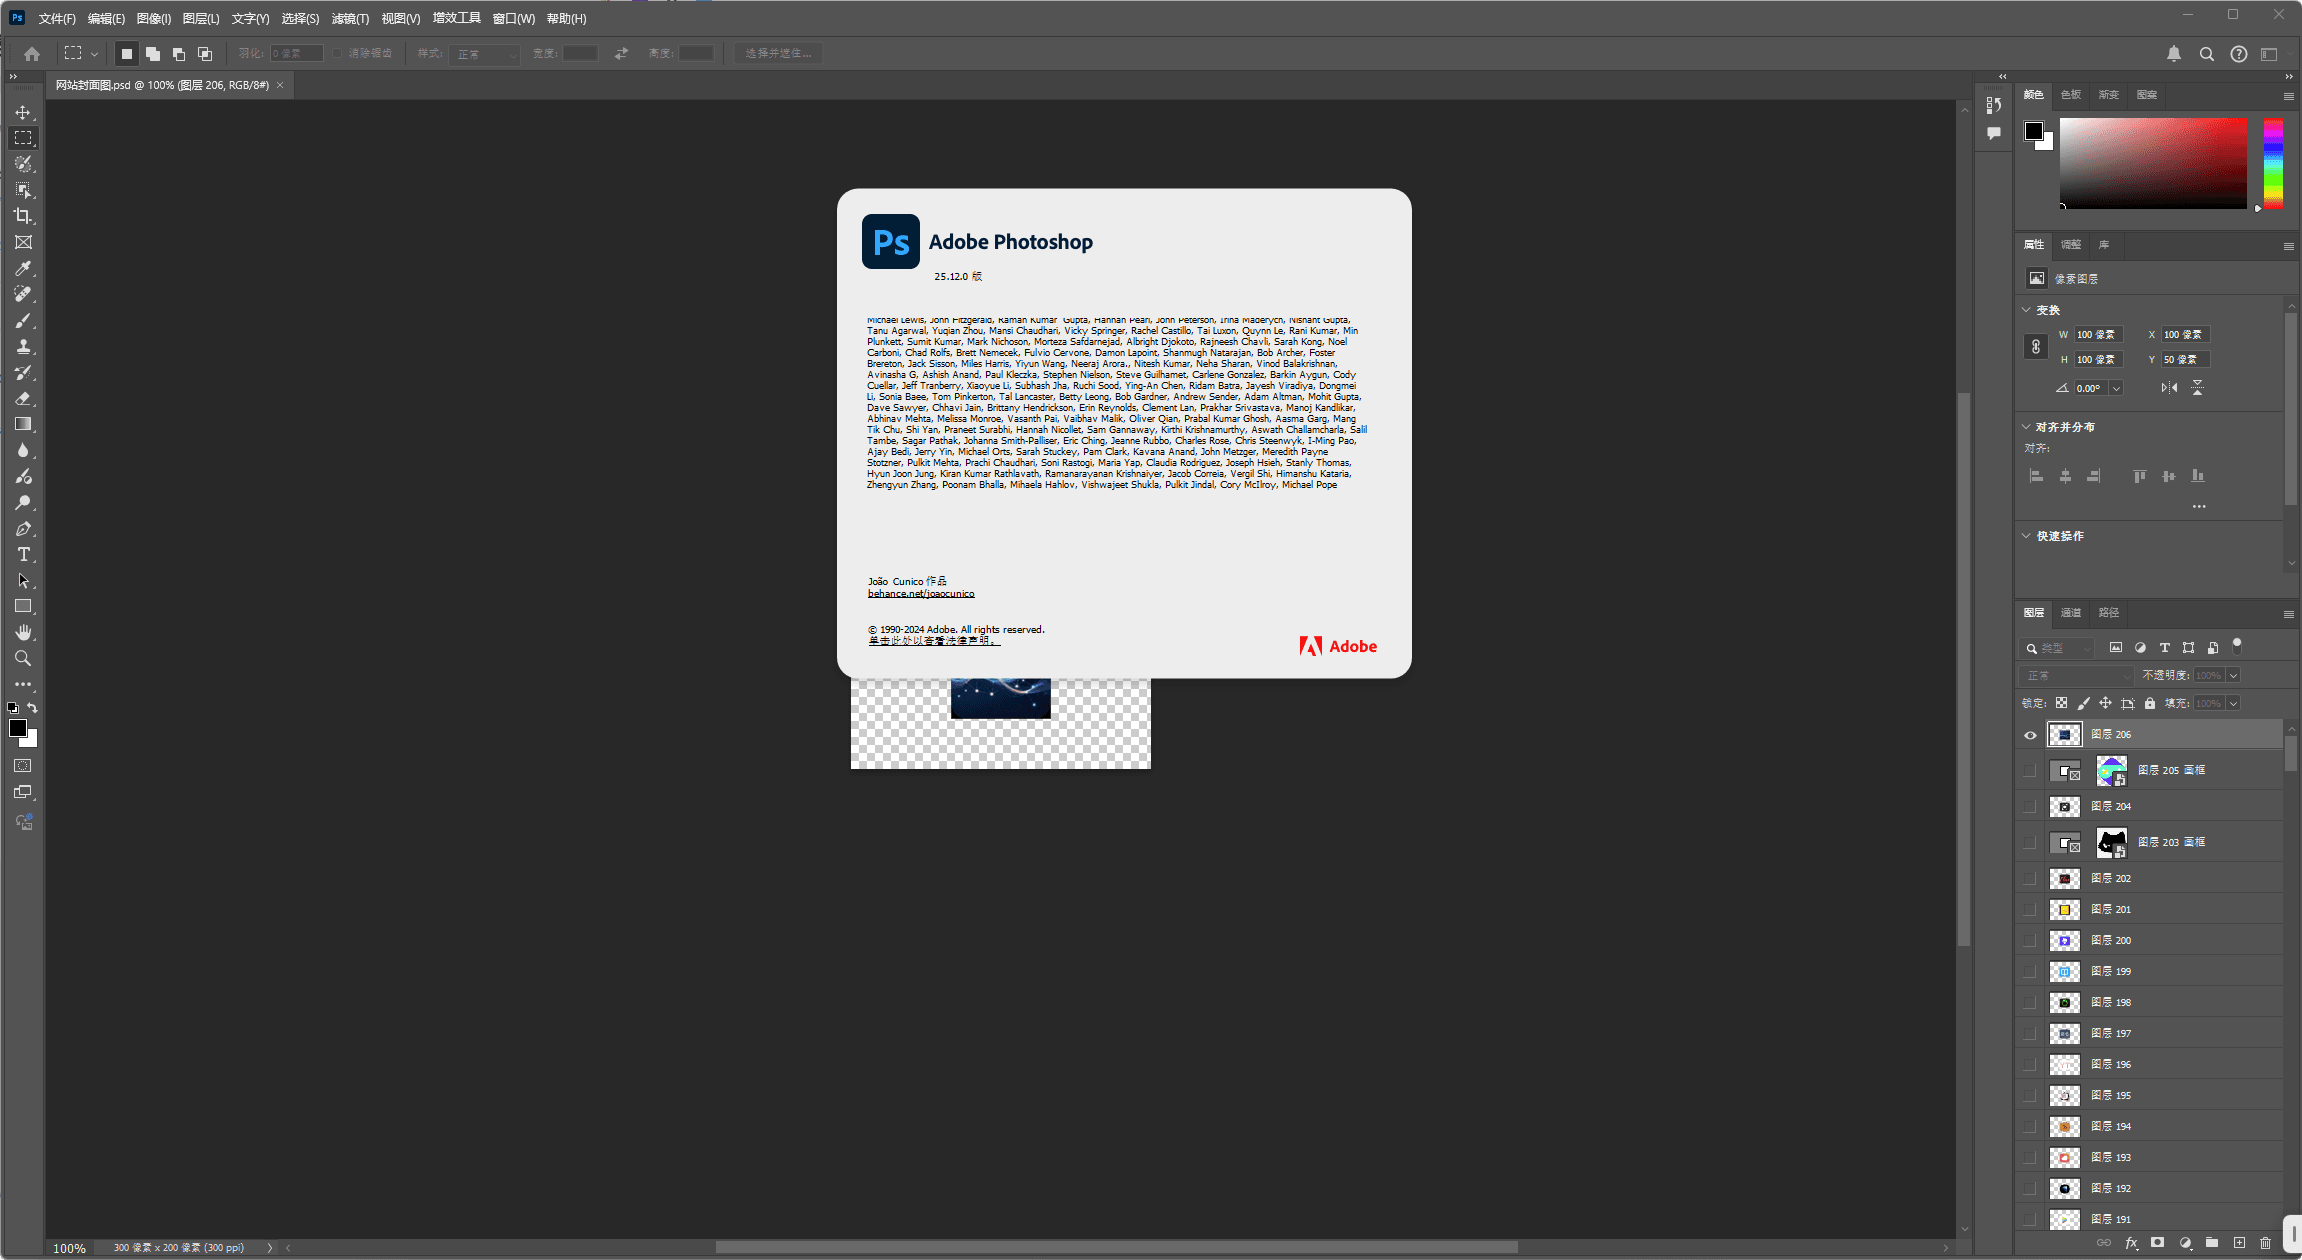The height and width of the screenshot is (1260, 2302).
Task: Click the flip horizontal icon in Properties
Action: point(2169,388)
